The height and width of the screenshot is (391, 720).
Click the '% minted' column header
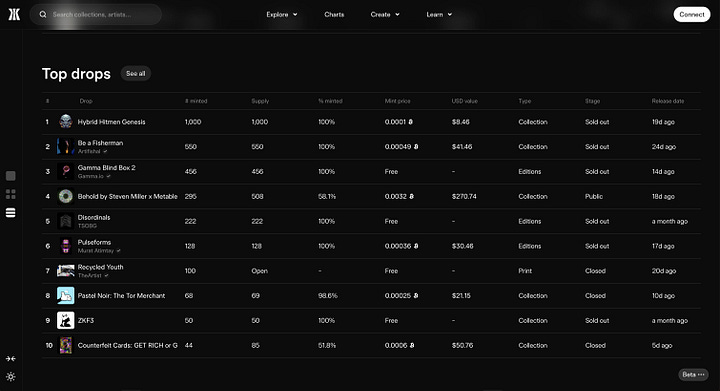[x=330, y=101]
